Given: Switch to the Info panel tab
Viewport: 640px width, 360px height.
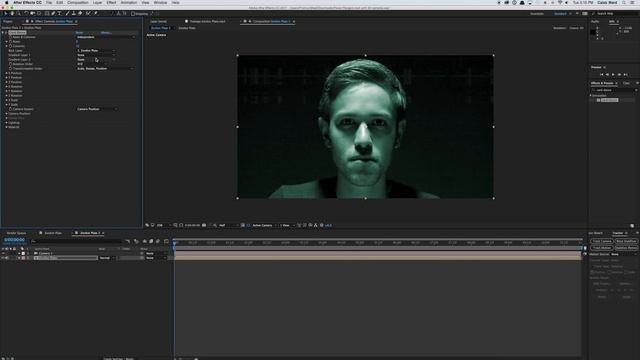Looking at the screenshot, I should point(611,21).
